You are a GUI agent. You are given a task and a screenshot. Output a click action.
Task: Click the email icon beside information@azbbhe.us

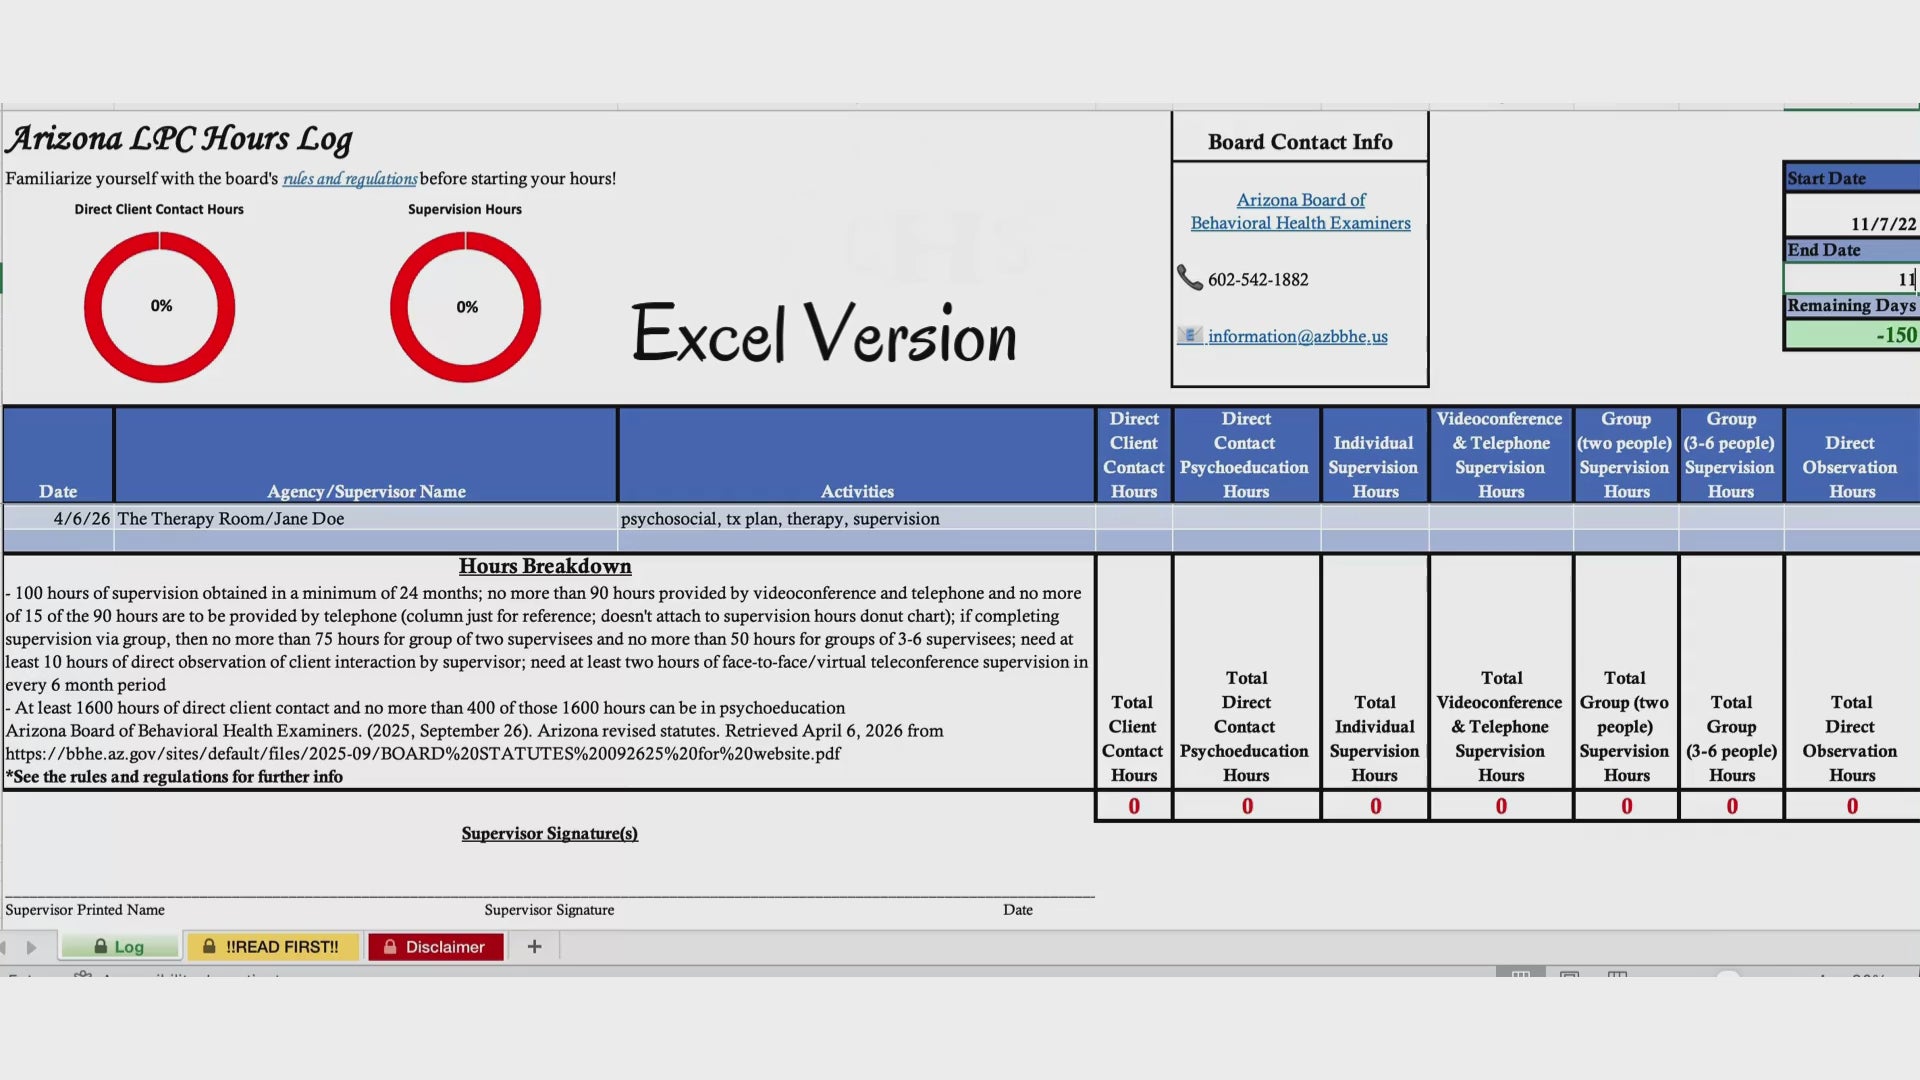tap(1189, 336)
